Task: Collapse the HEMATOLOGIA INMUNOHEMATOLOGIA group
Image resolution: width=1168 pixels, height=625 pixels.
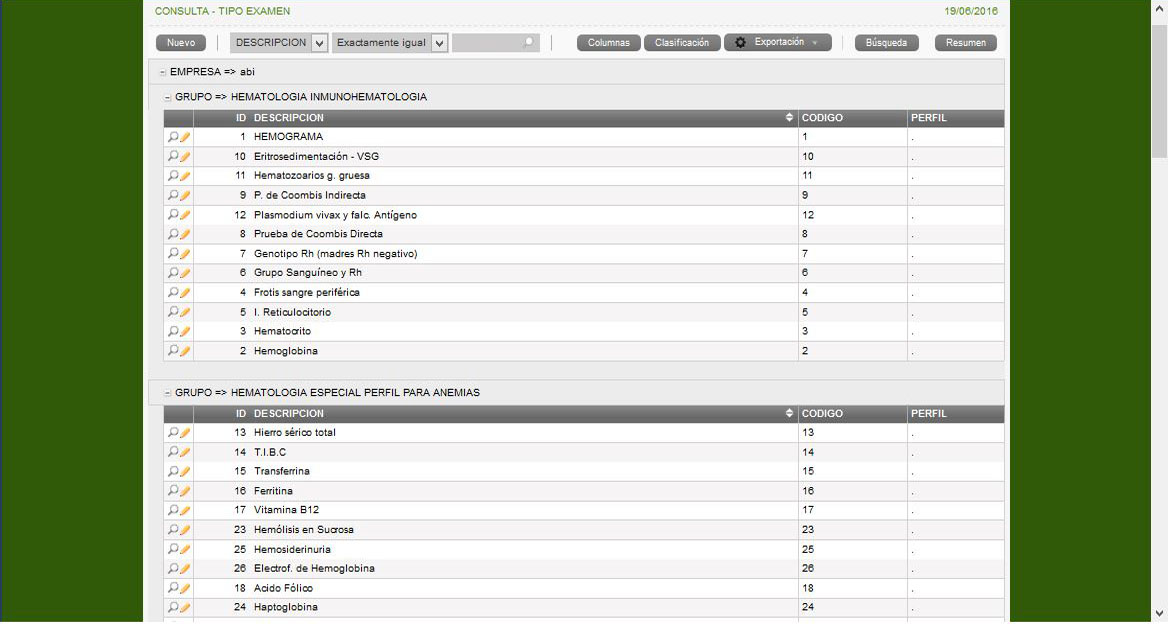Action: (x=168, y=98)
